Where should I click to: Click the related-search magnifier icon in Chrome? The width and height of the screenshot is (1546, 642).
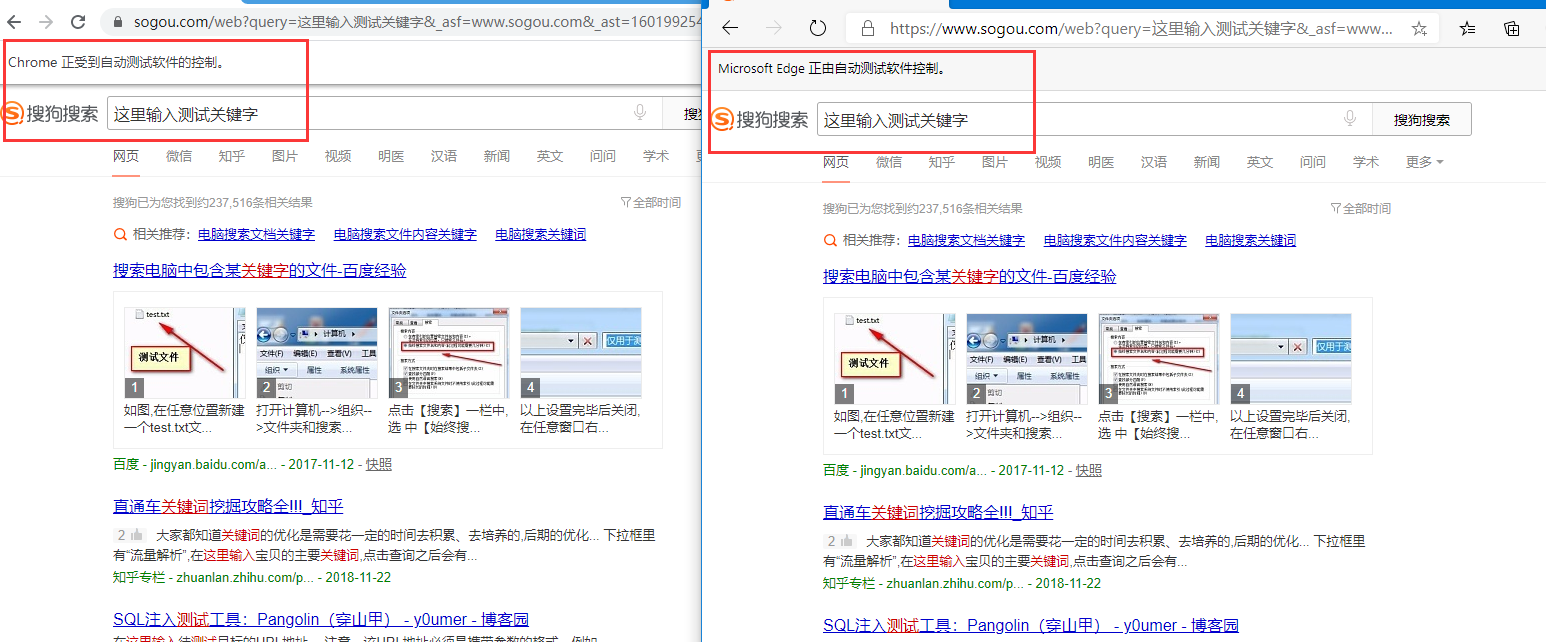pos(121,235)
